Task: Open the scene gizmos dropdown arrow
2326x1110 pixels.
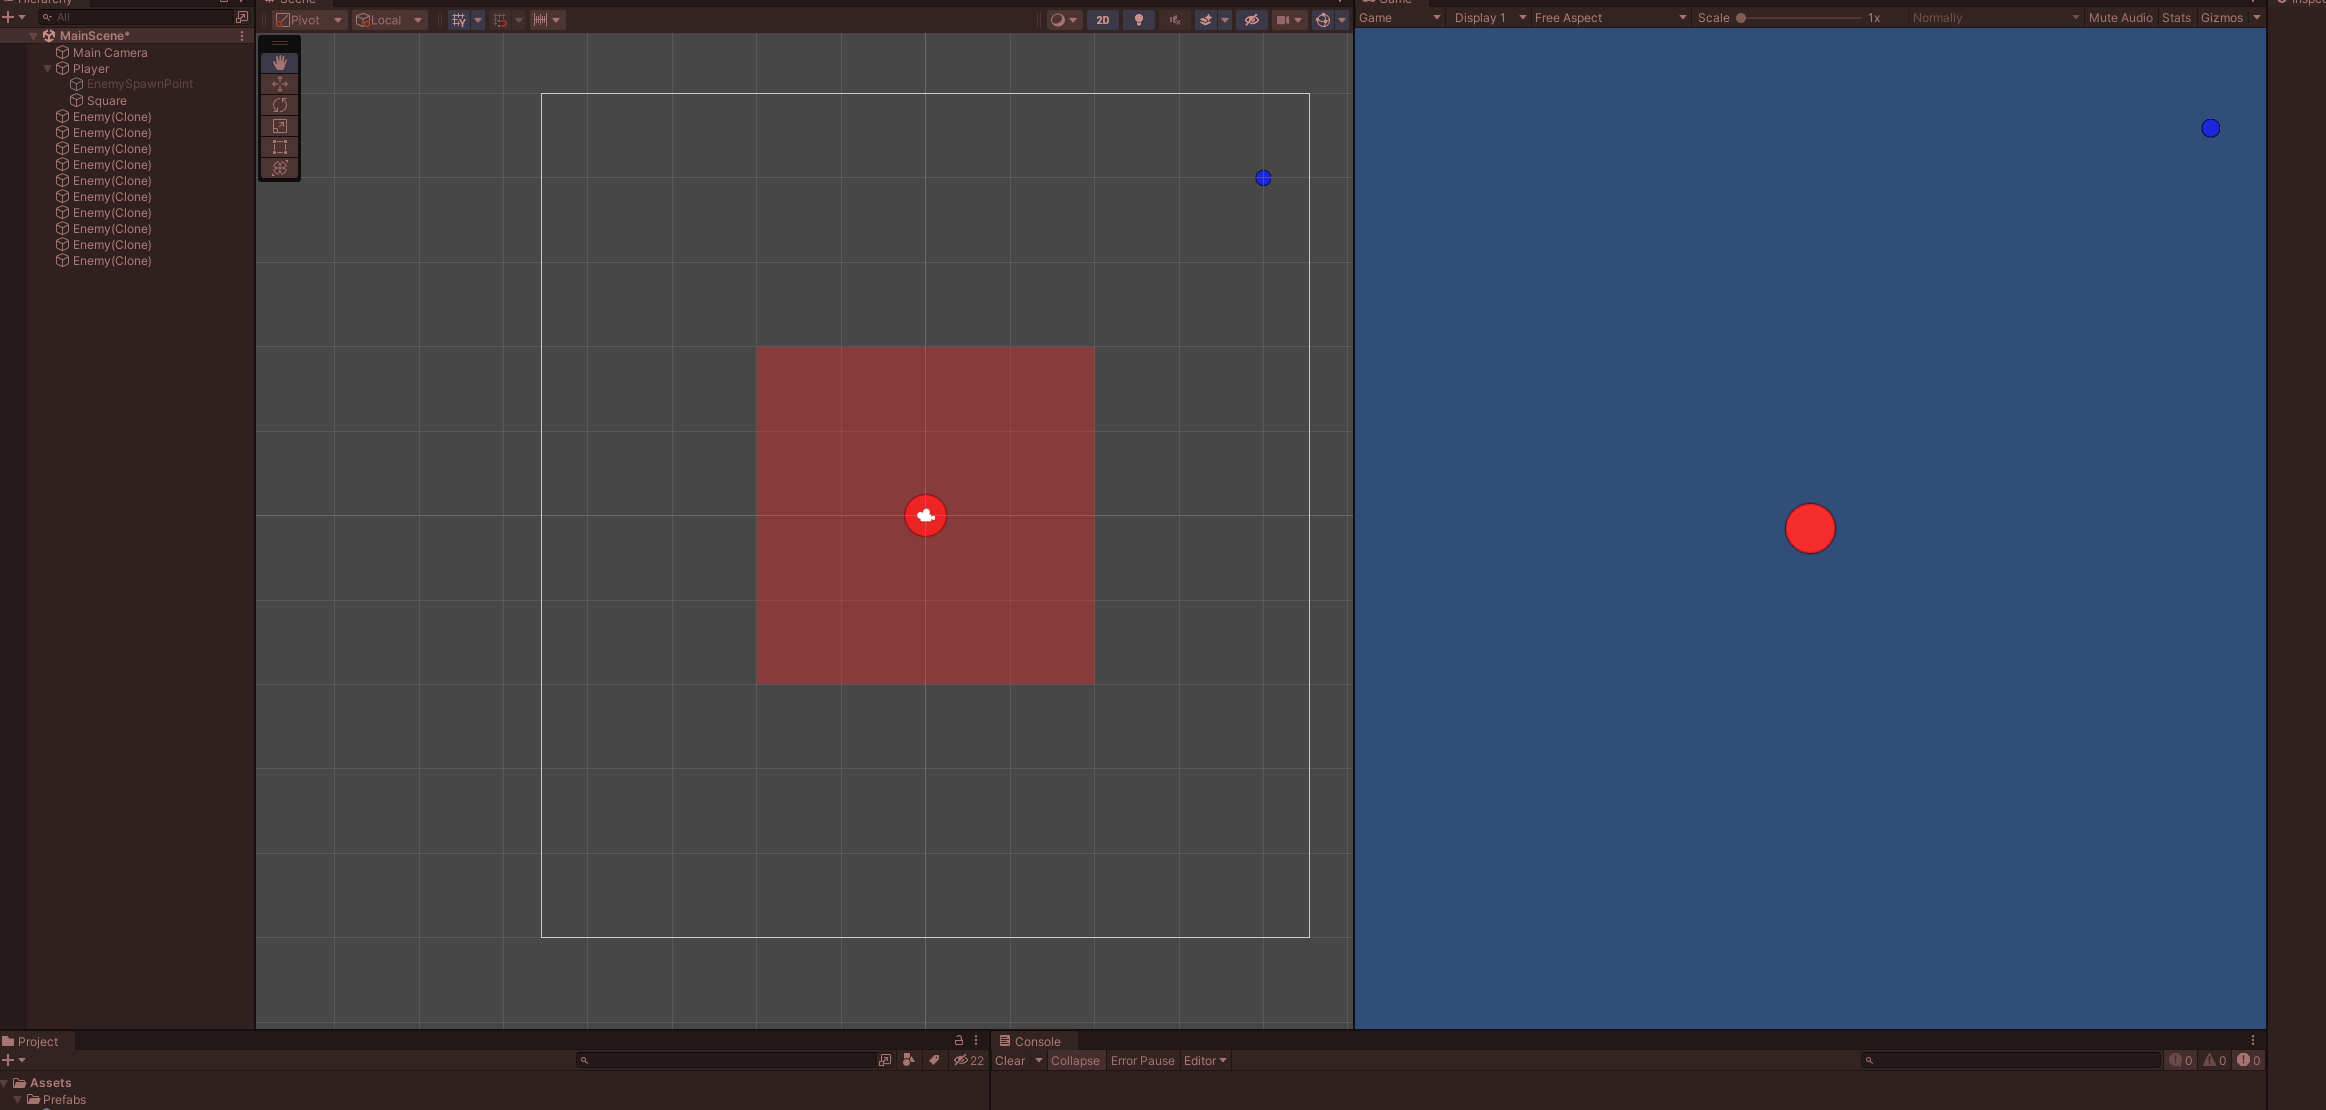Action: point(1342,20)
